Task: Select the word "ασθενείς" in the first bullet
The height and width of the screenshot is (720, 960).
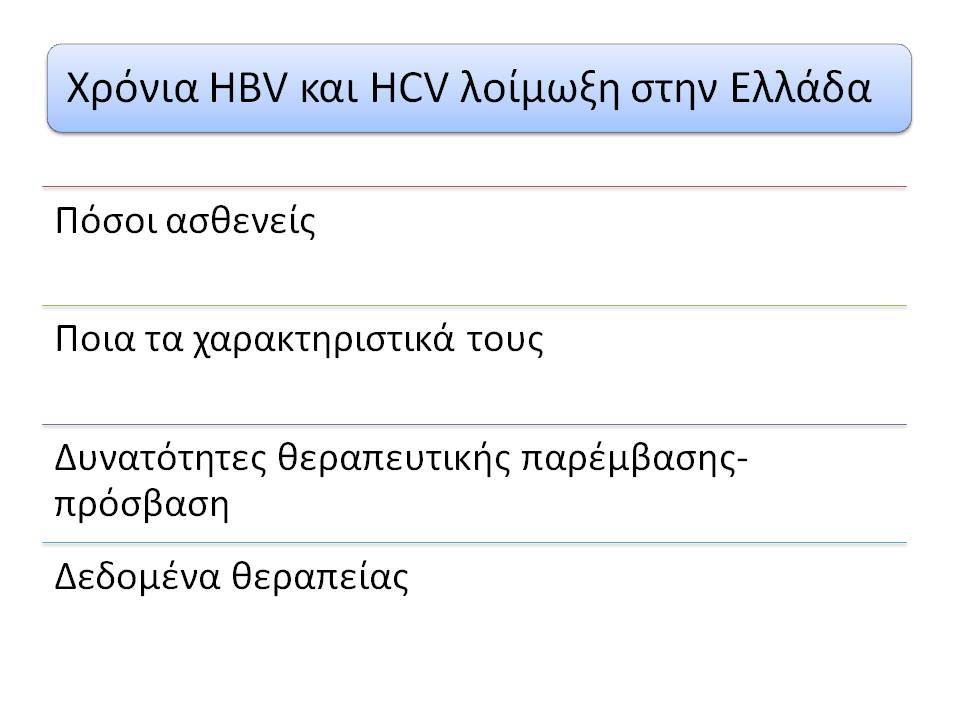Action: tap(241, 222)
